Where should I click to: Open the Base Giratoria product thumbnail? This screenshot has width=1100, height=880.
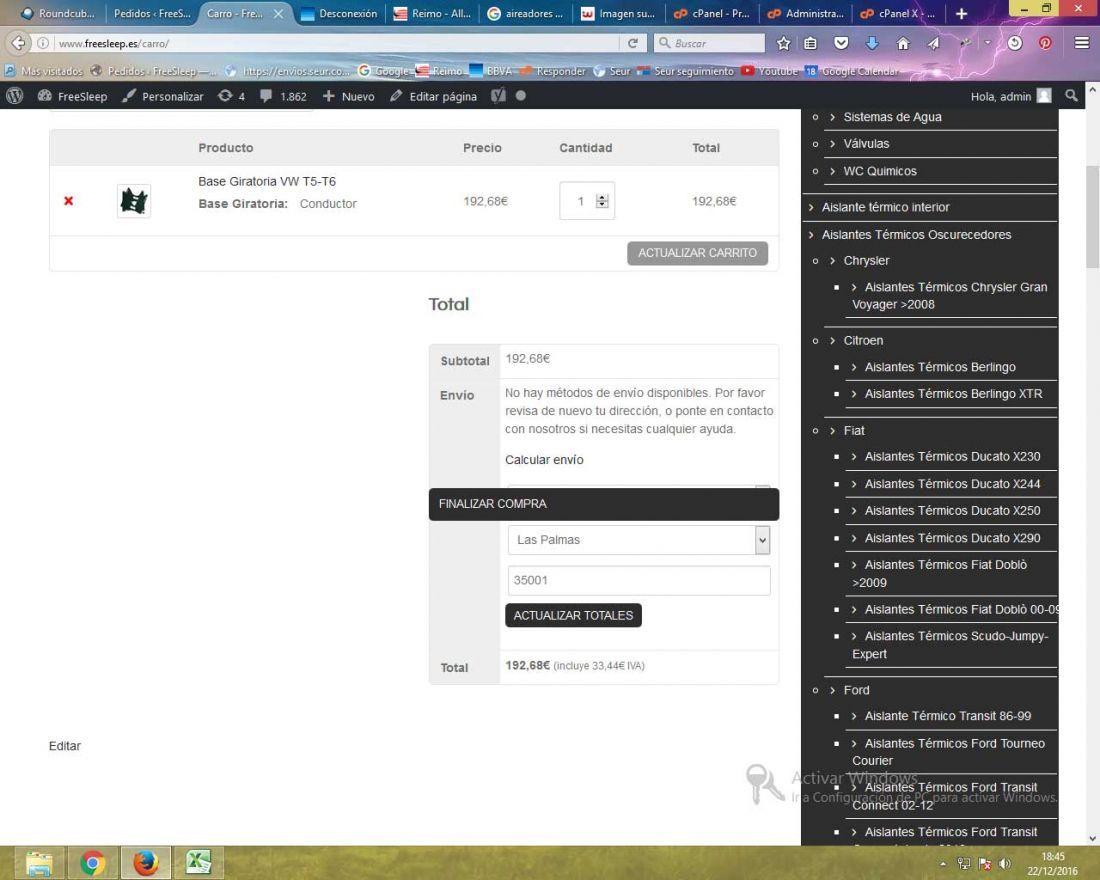pos(133,201)
